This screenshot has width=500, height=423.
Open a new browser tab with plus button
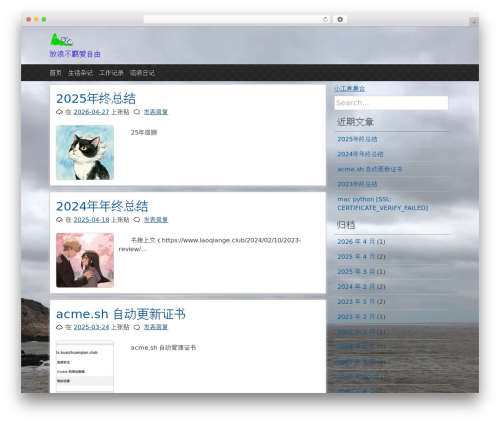pos(474,22)
